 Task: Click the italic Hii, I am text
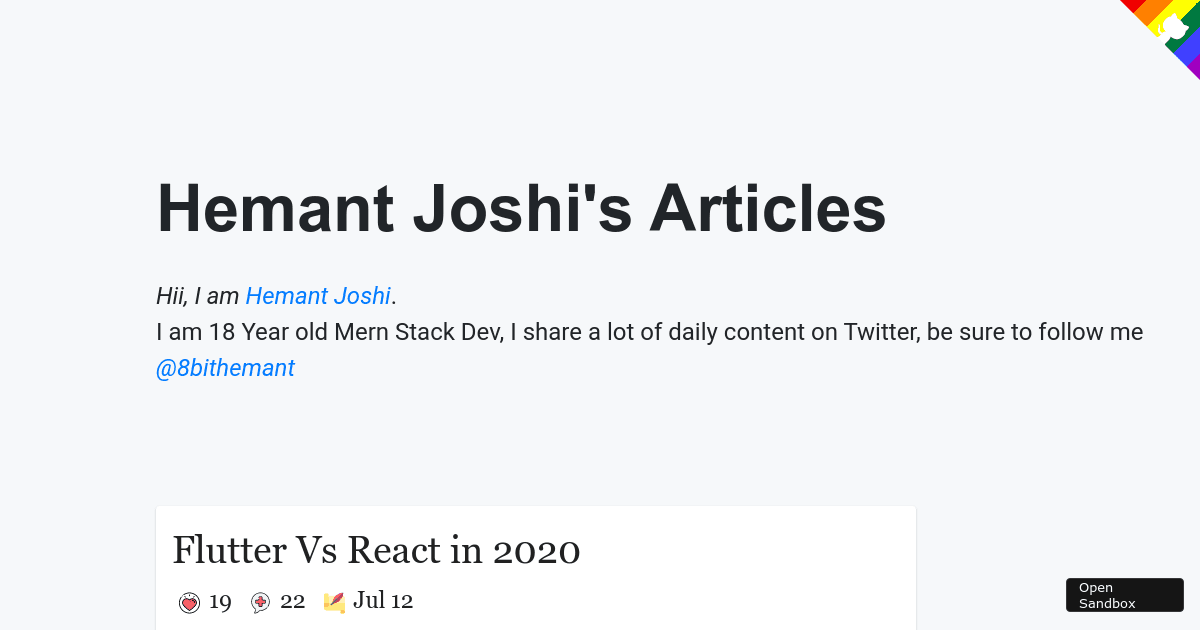pyautogui.click(x=198, y=296)
